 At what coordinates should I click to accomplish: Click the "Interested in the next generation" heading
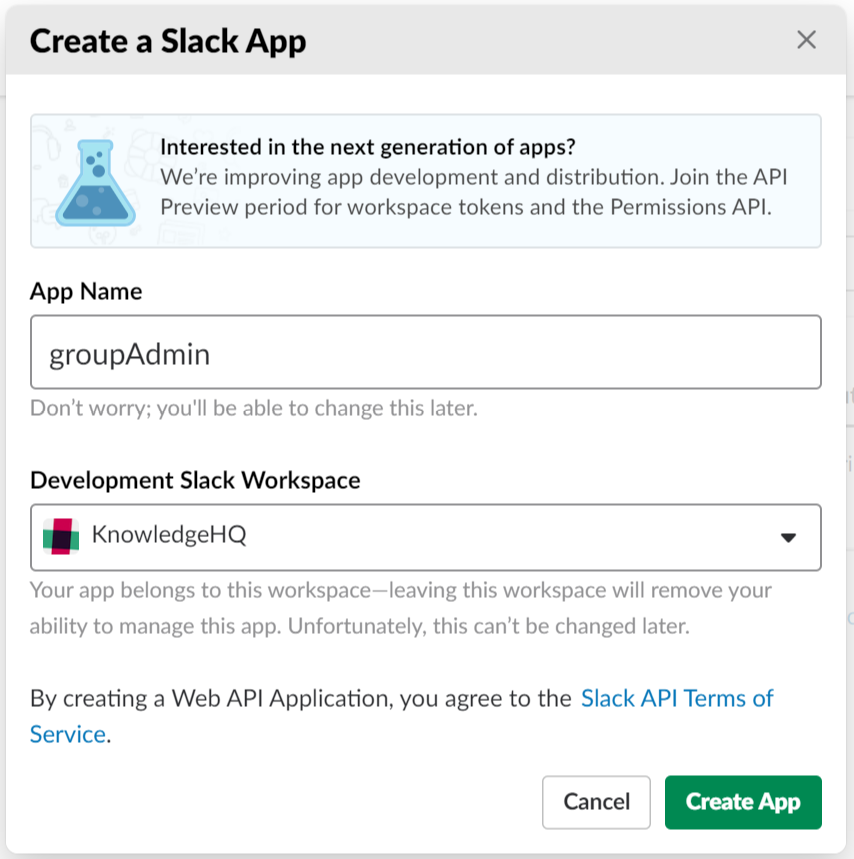tap(368, 146)
